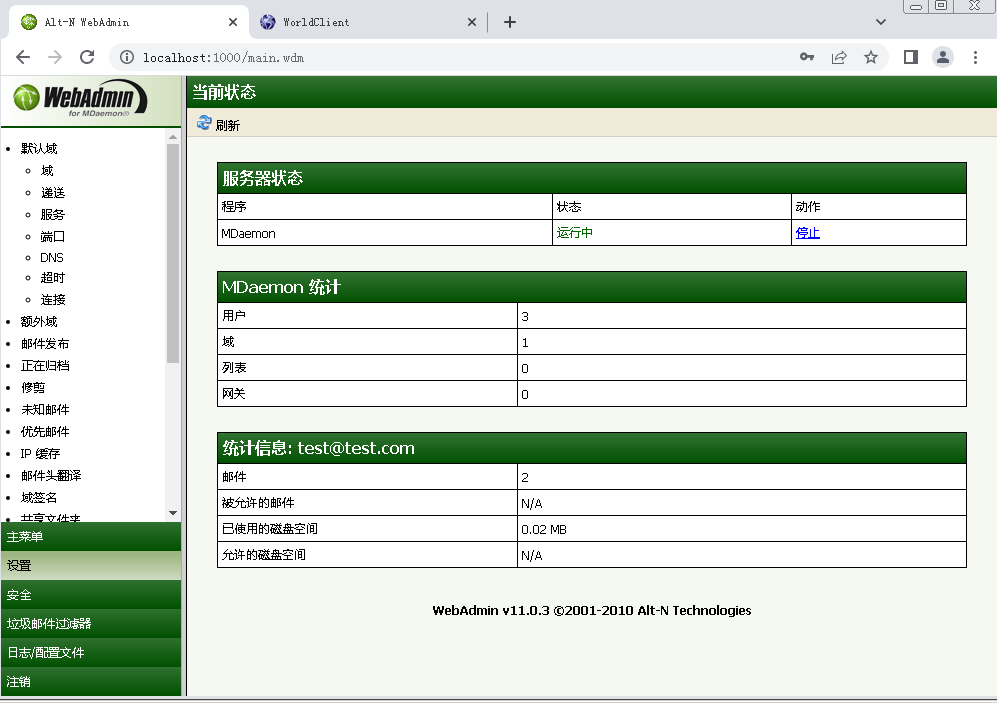Open the 修剪 menu item
Image resolution: width=997 pixels, height=703 pixels.
pyautogui.click(x=33, y=388)
